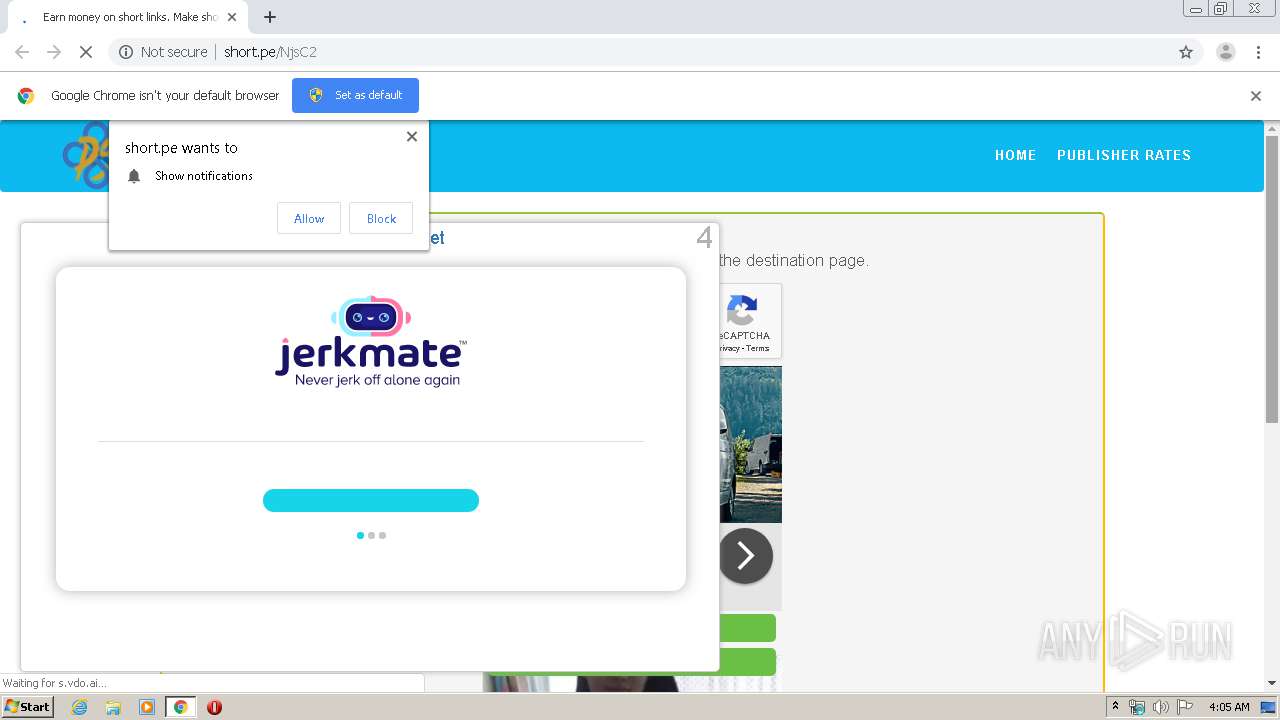Open File Explorer from taskbar
This screenshot has height=720, width=1280.
coord(113,707)
